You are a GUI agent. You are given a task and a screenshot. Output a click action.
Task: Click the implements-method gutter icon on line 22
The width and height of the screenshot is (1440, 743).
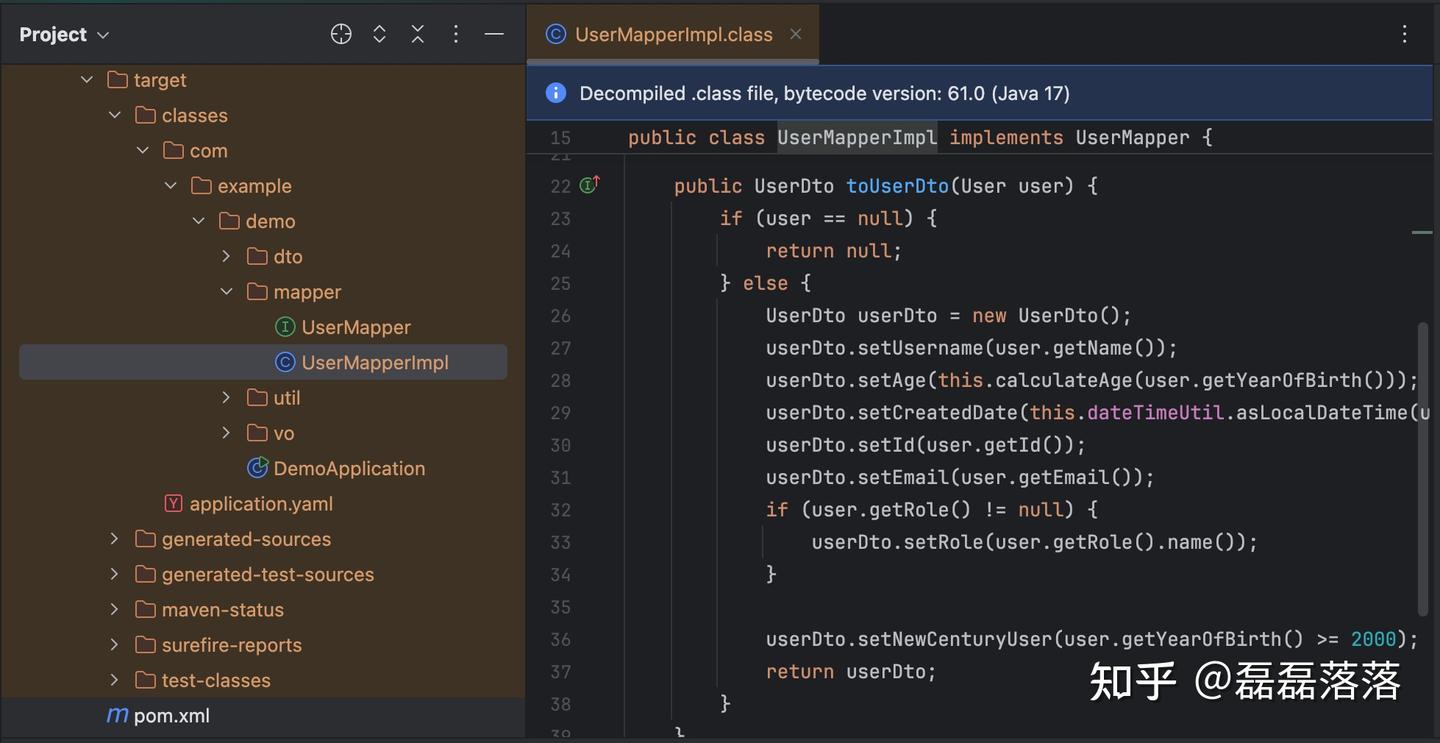[x=589, y=185]
